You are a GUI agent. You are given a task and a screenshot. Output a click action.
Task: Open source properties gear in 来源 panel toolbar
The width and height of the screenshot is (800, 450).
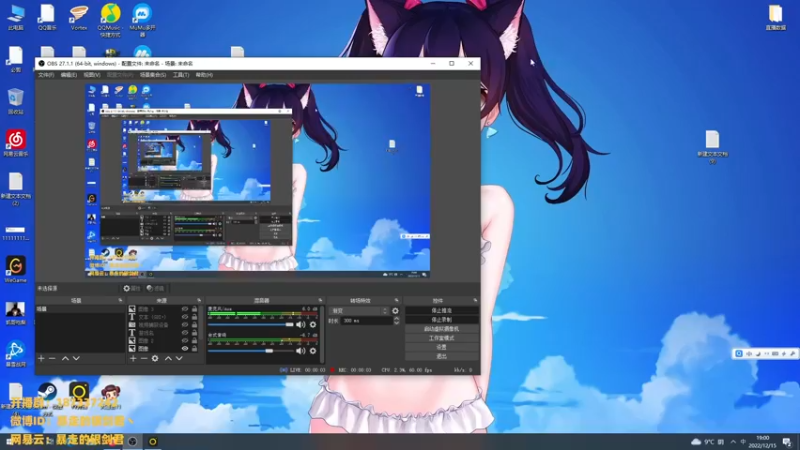[155, 358]
